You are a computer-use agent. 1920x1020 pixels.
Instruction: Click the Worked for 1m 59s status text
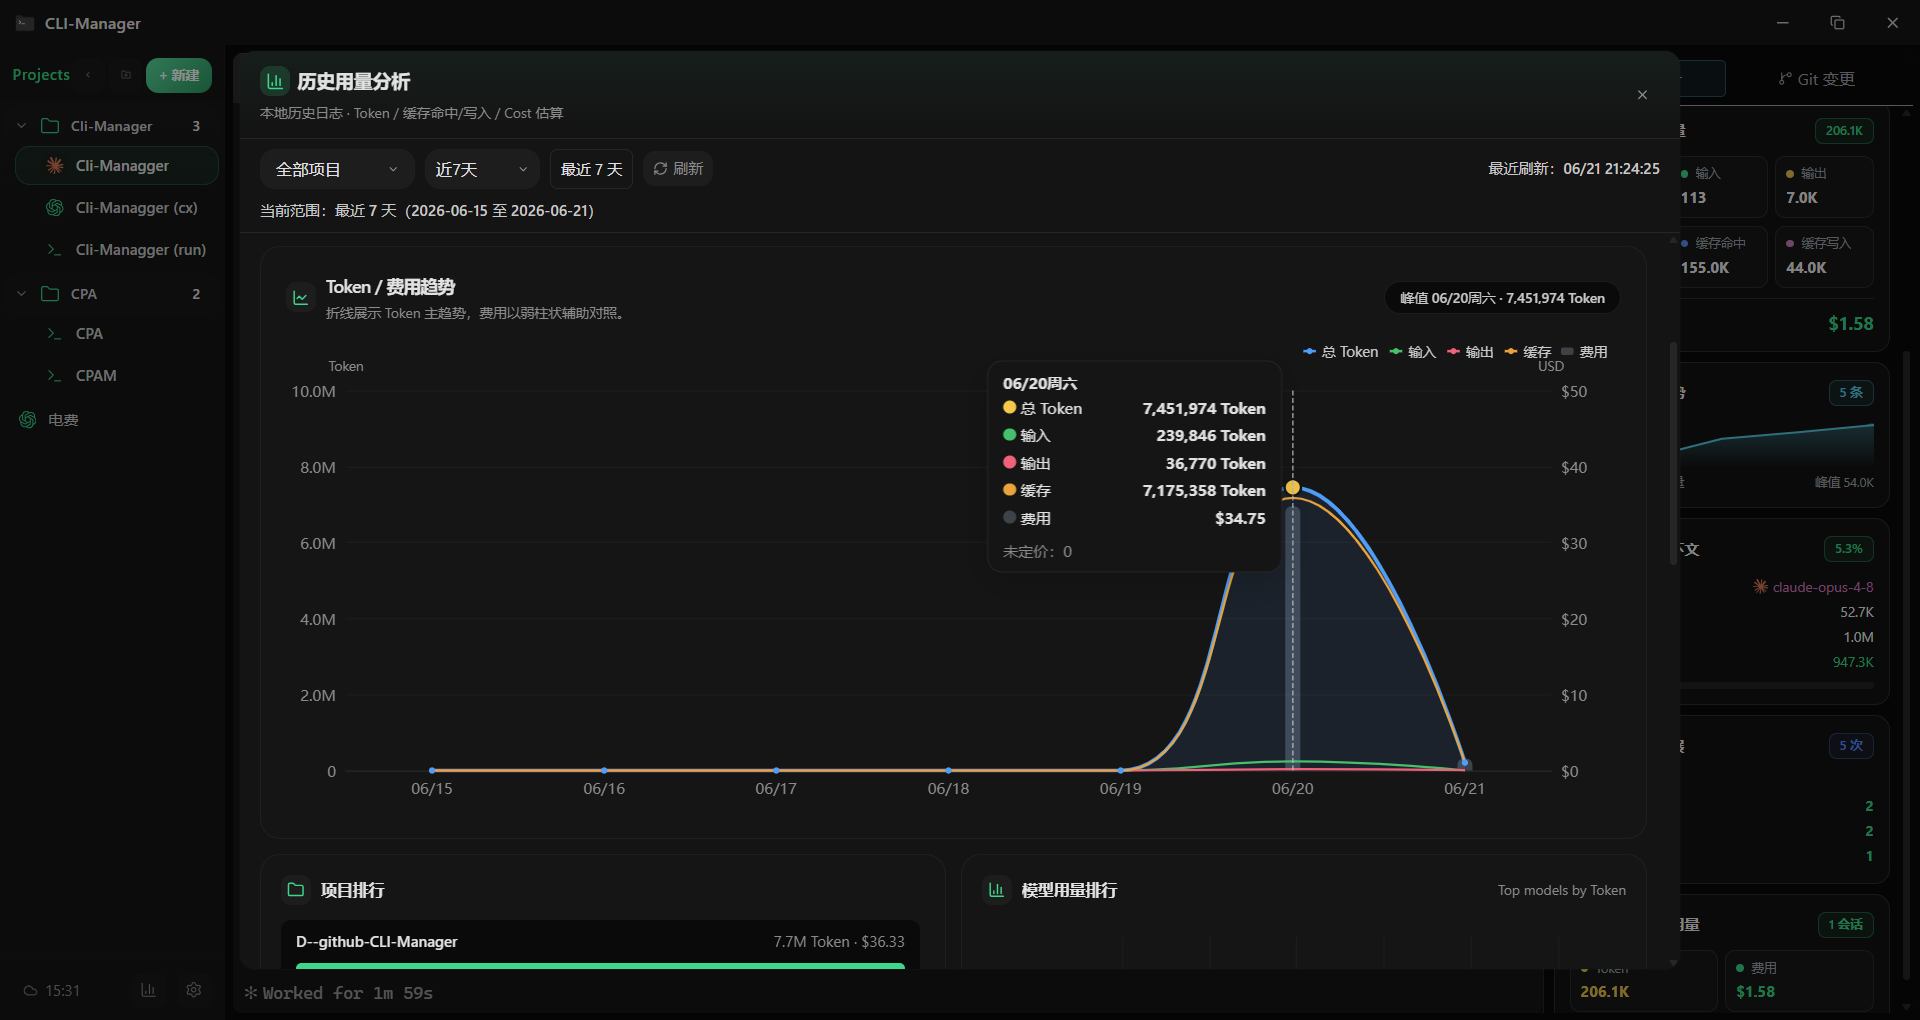348,993
